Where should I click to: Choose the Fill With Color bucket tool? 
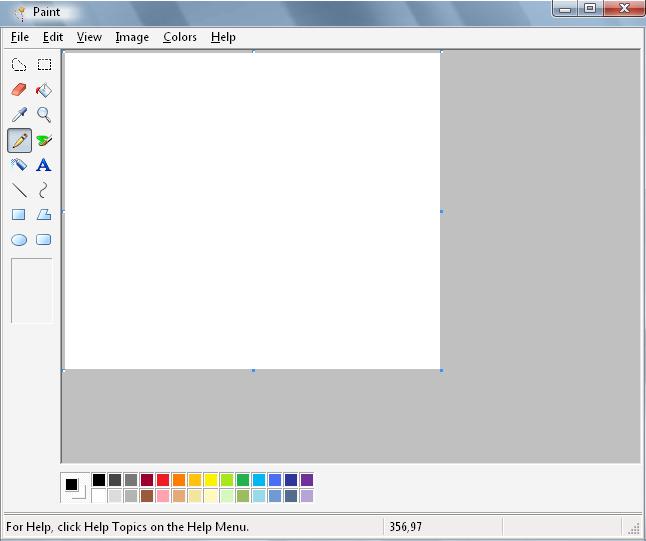click(x=44, y=90)
